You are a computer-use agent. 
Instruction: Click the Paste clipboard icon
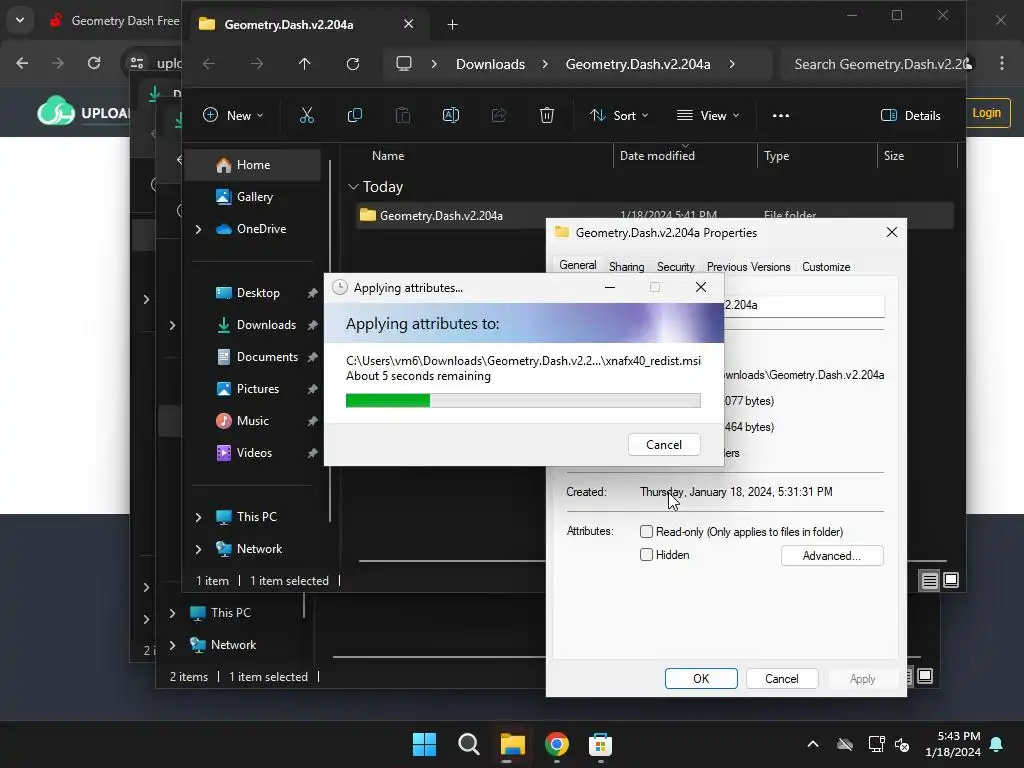pos(403,116)
